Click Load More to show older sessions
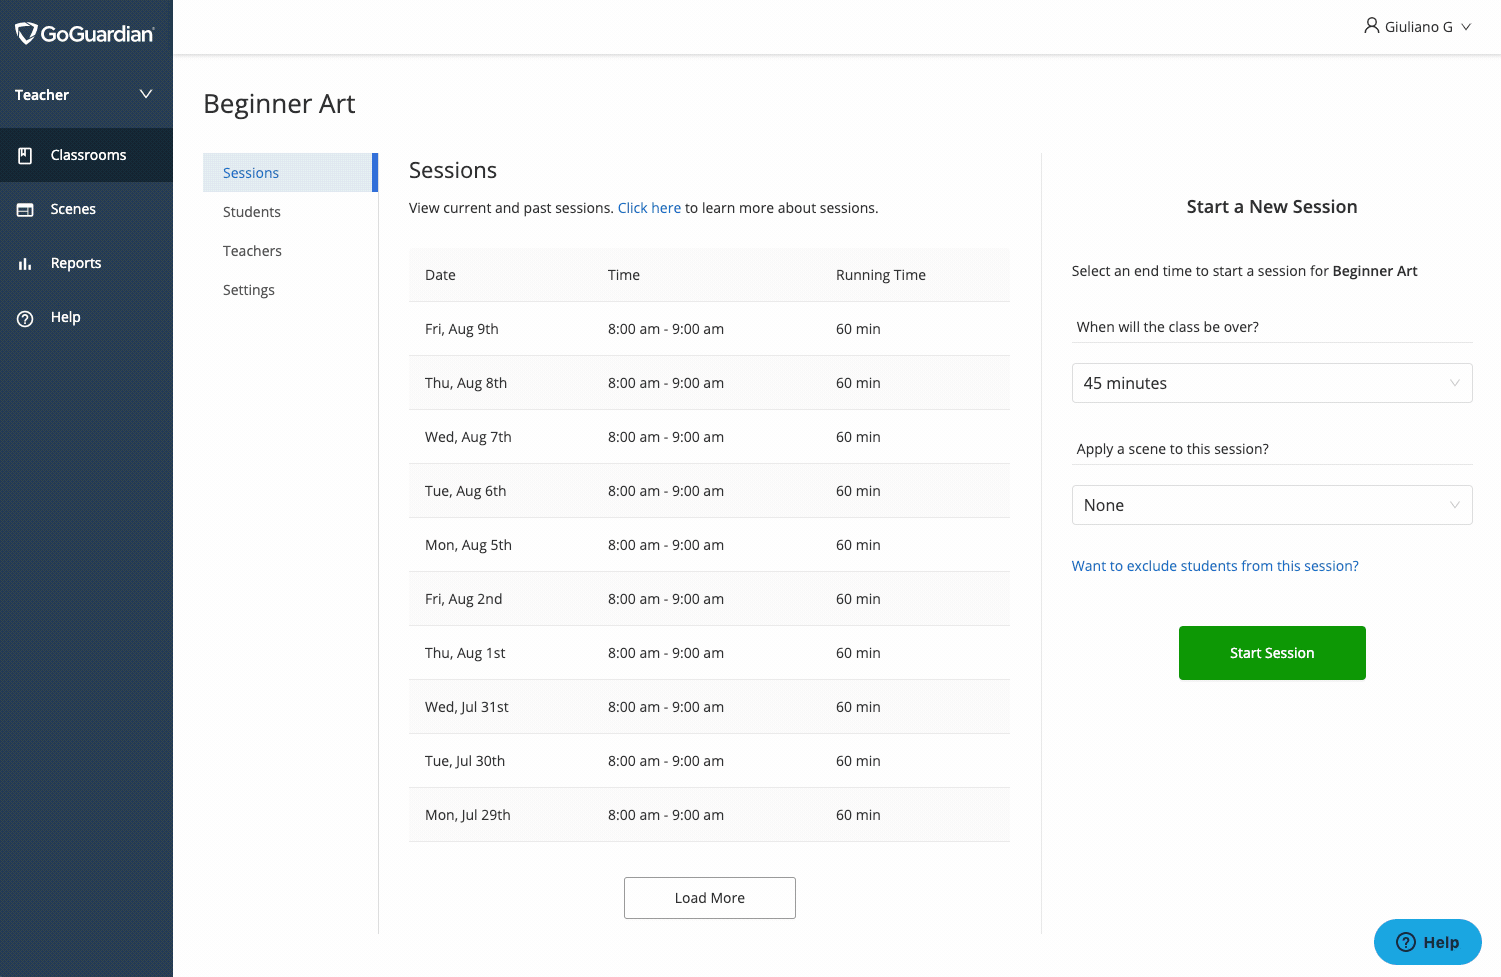Screen dimensions: 1501x977 (x=709, y=898)
